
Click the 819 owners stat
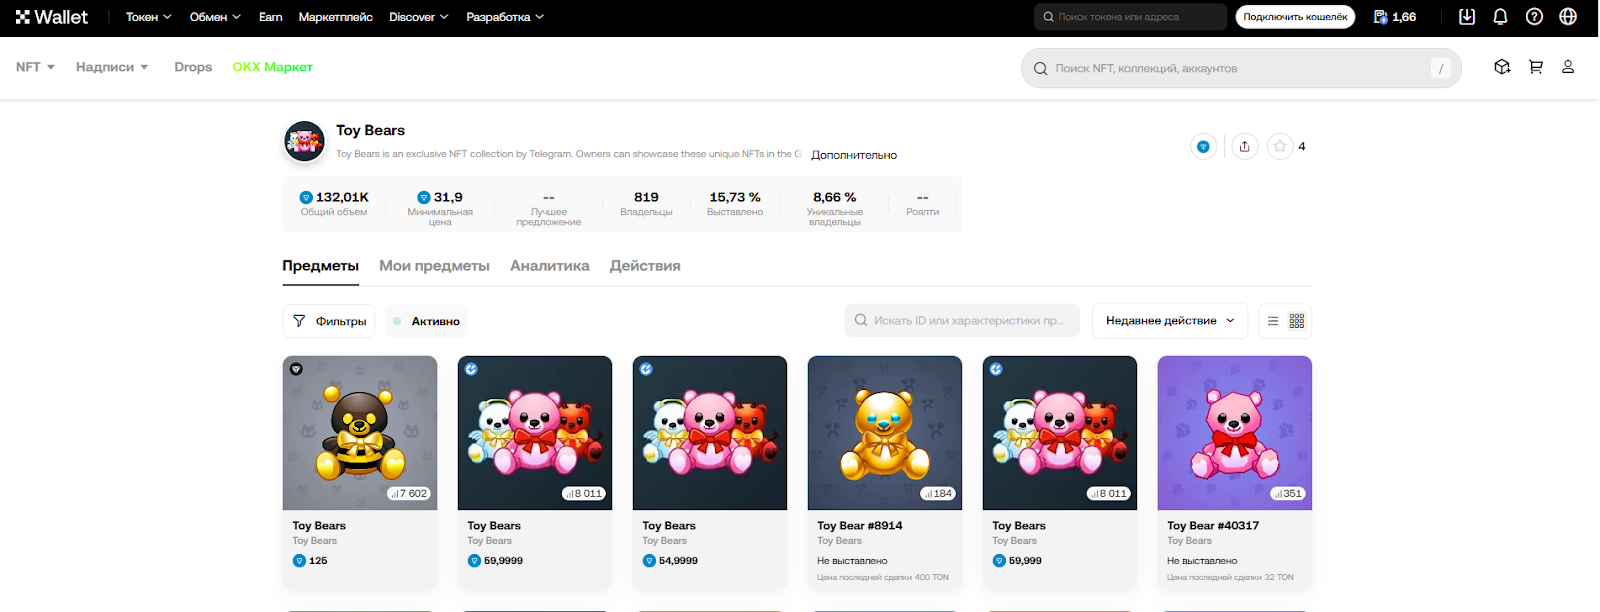coord(646,203)
